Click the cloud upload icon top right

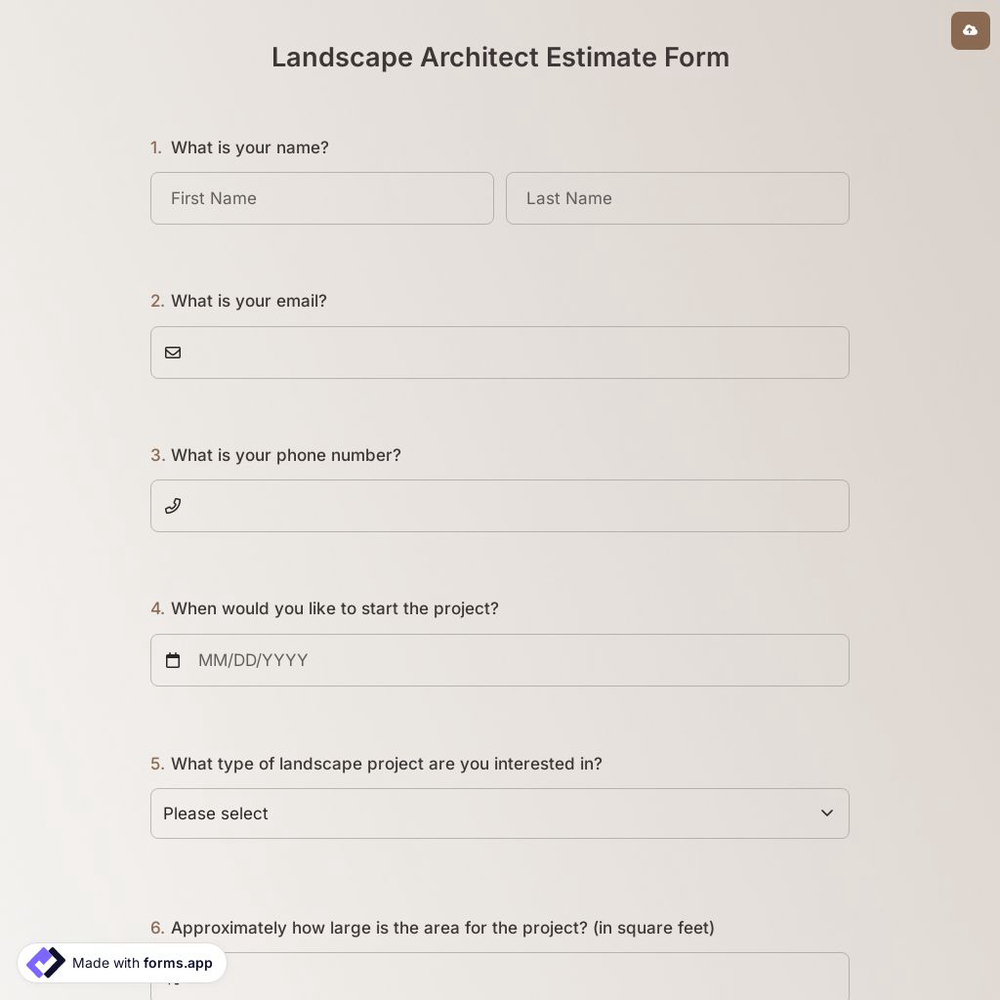tap(969, 29)
